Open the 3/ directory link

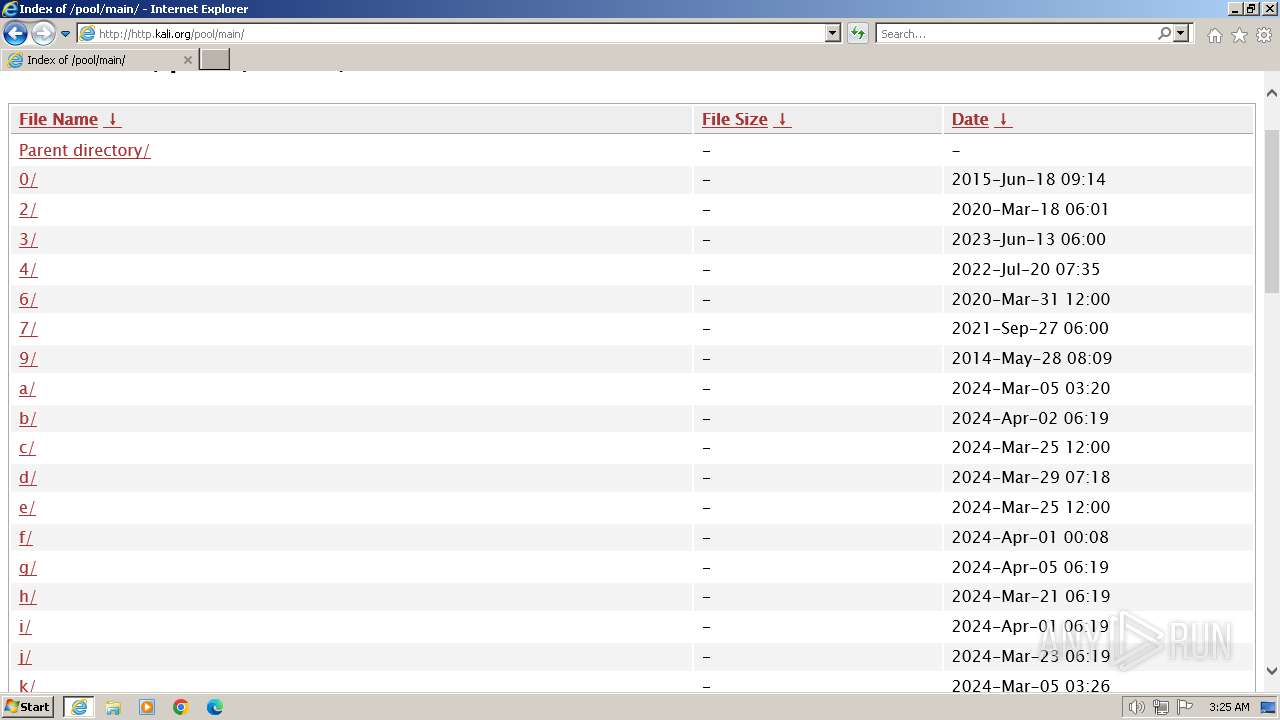28,240
